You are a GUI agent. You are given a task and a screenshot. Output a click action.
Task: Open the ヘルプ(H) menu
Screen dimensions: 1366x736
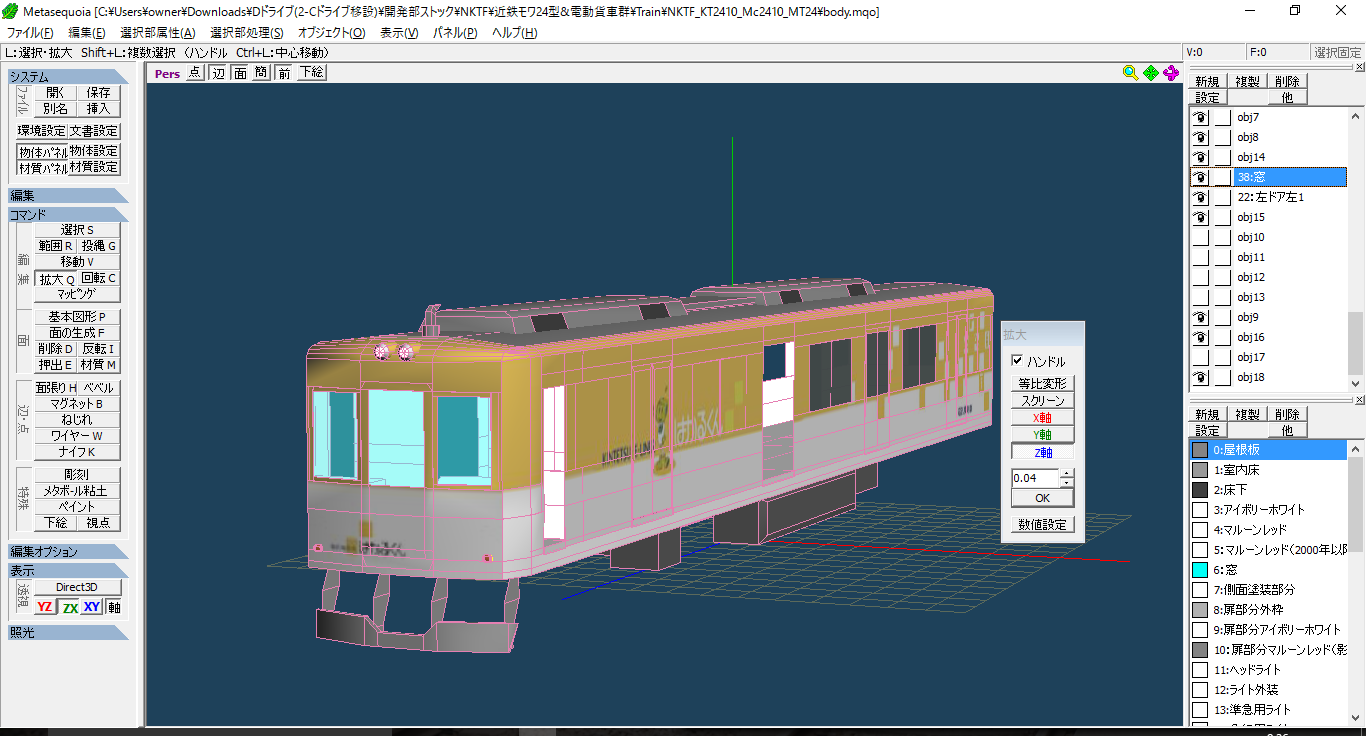click(515, 33)
